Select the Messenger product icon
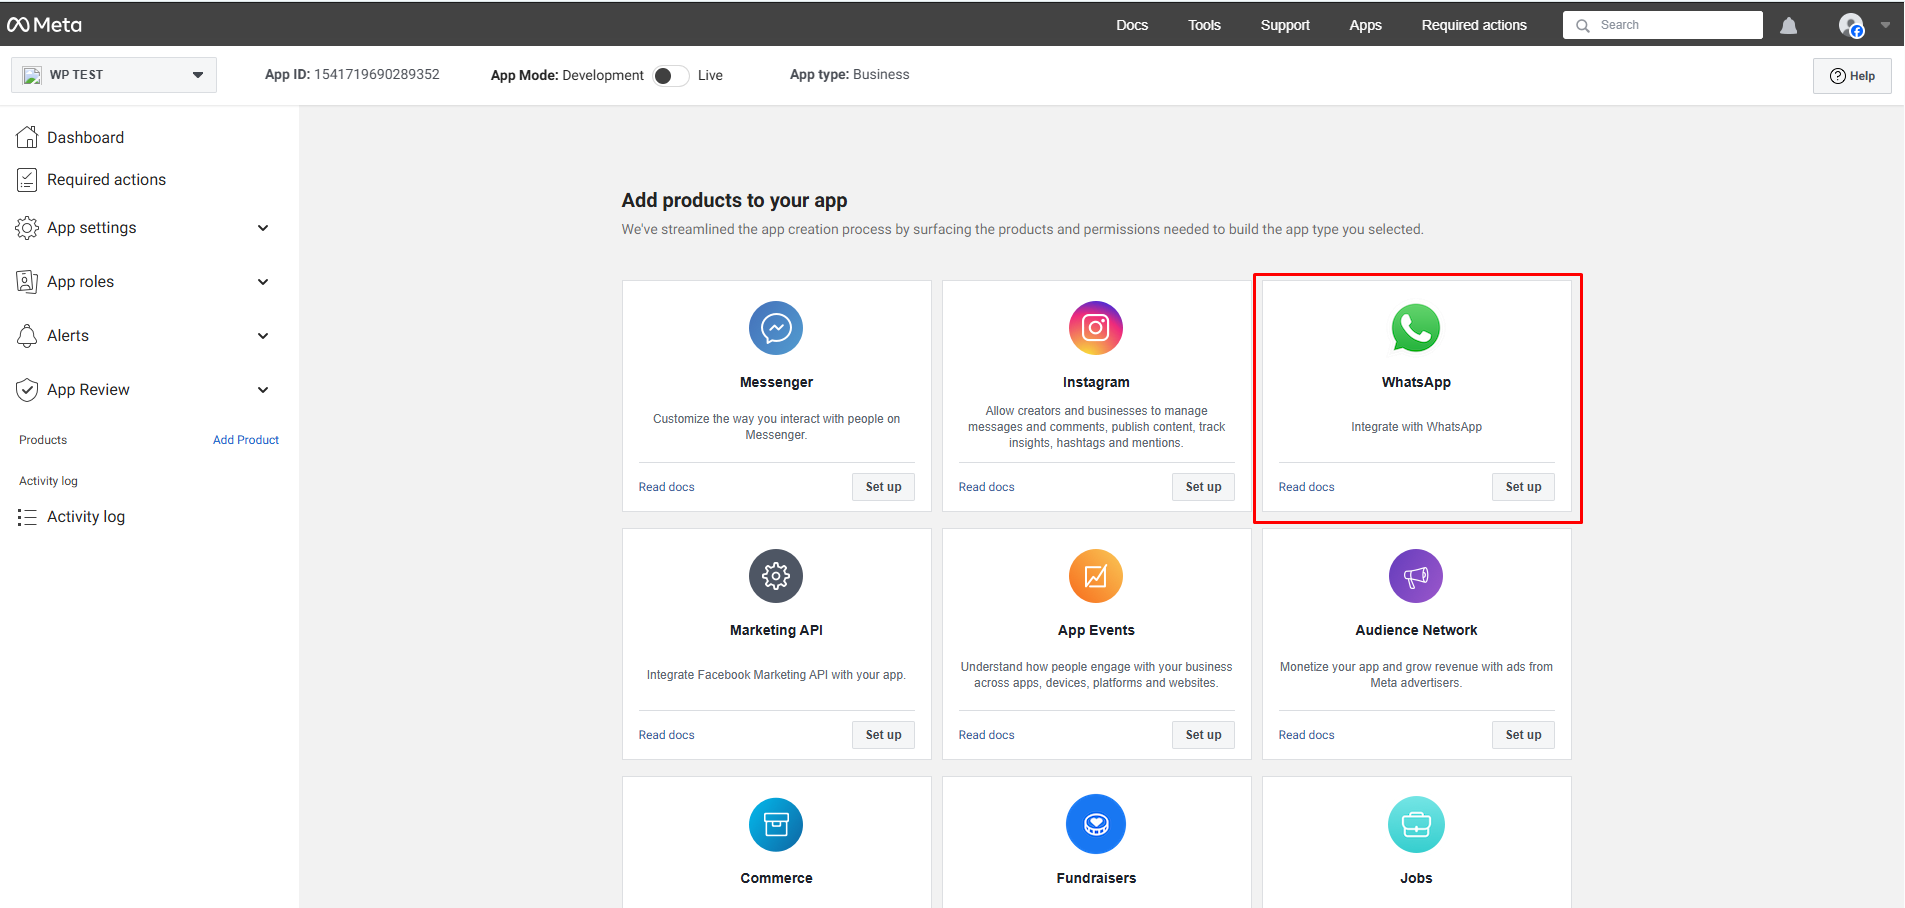Screen dimensions: 1905x908 775,328
